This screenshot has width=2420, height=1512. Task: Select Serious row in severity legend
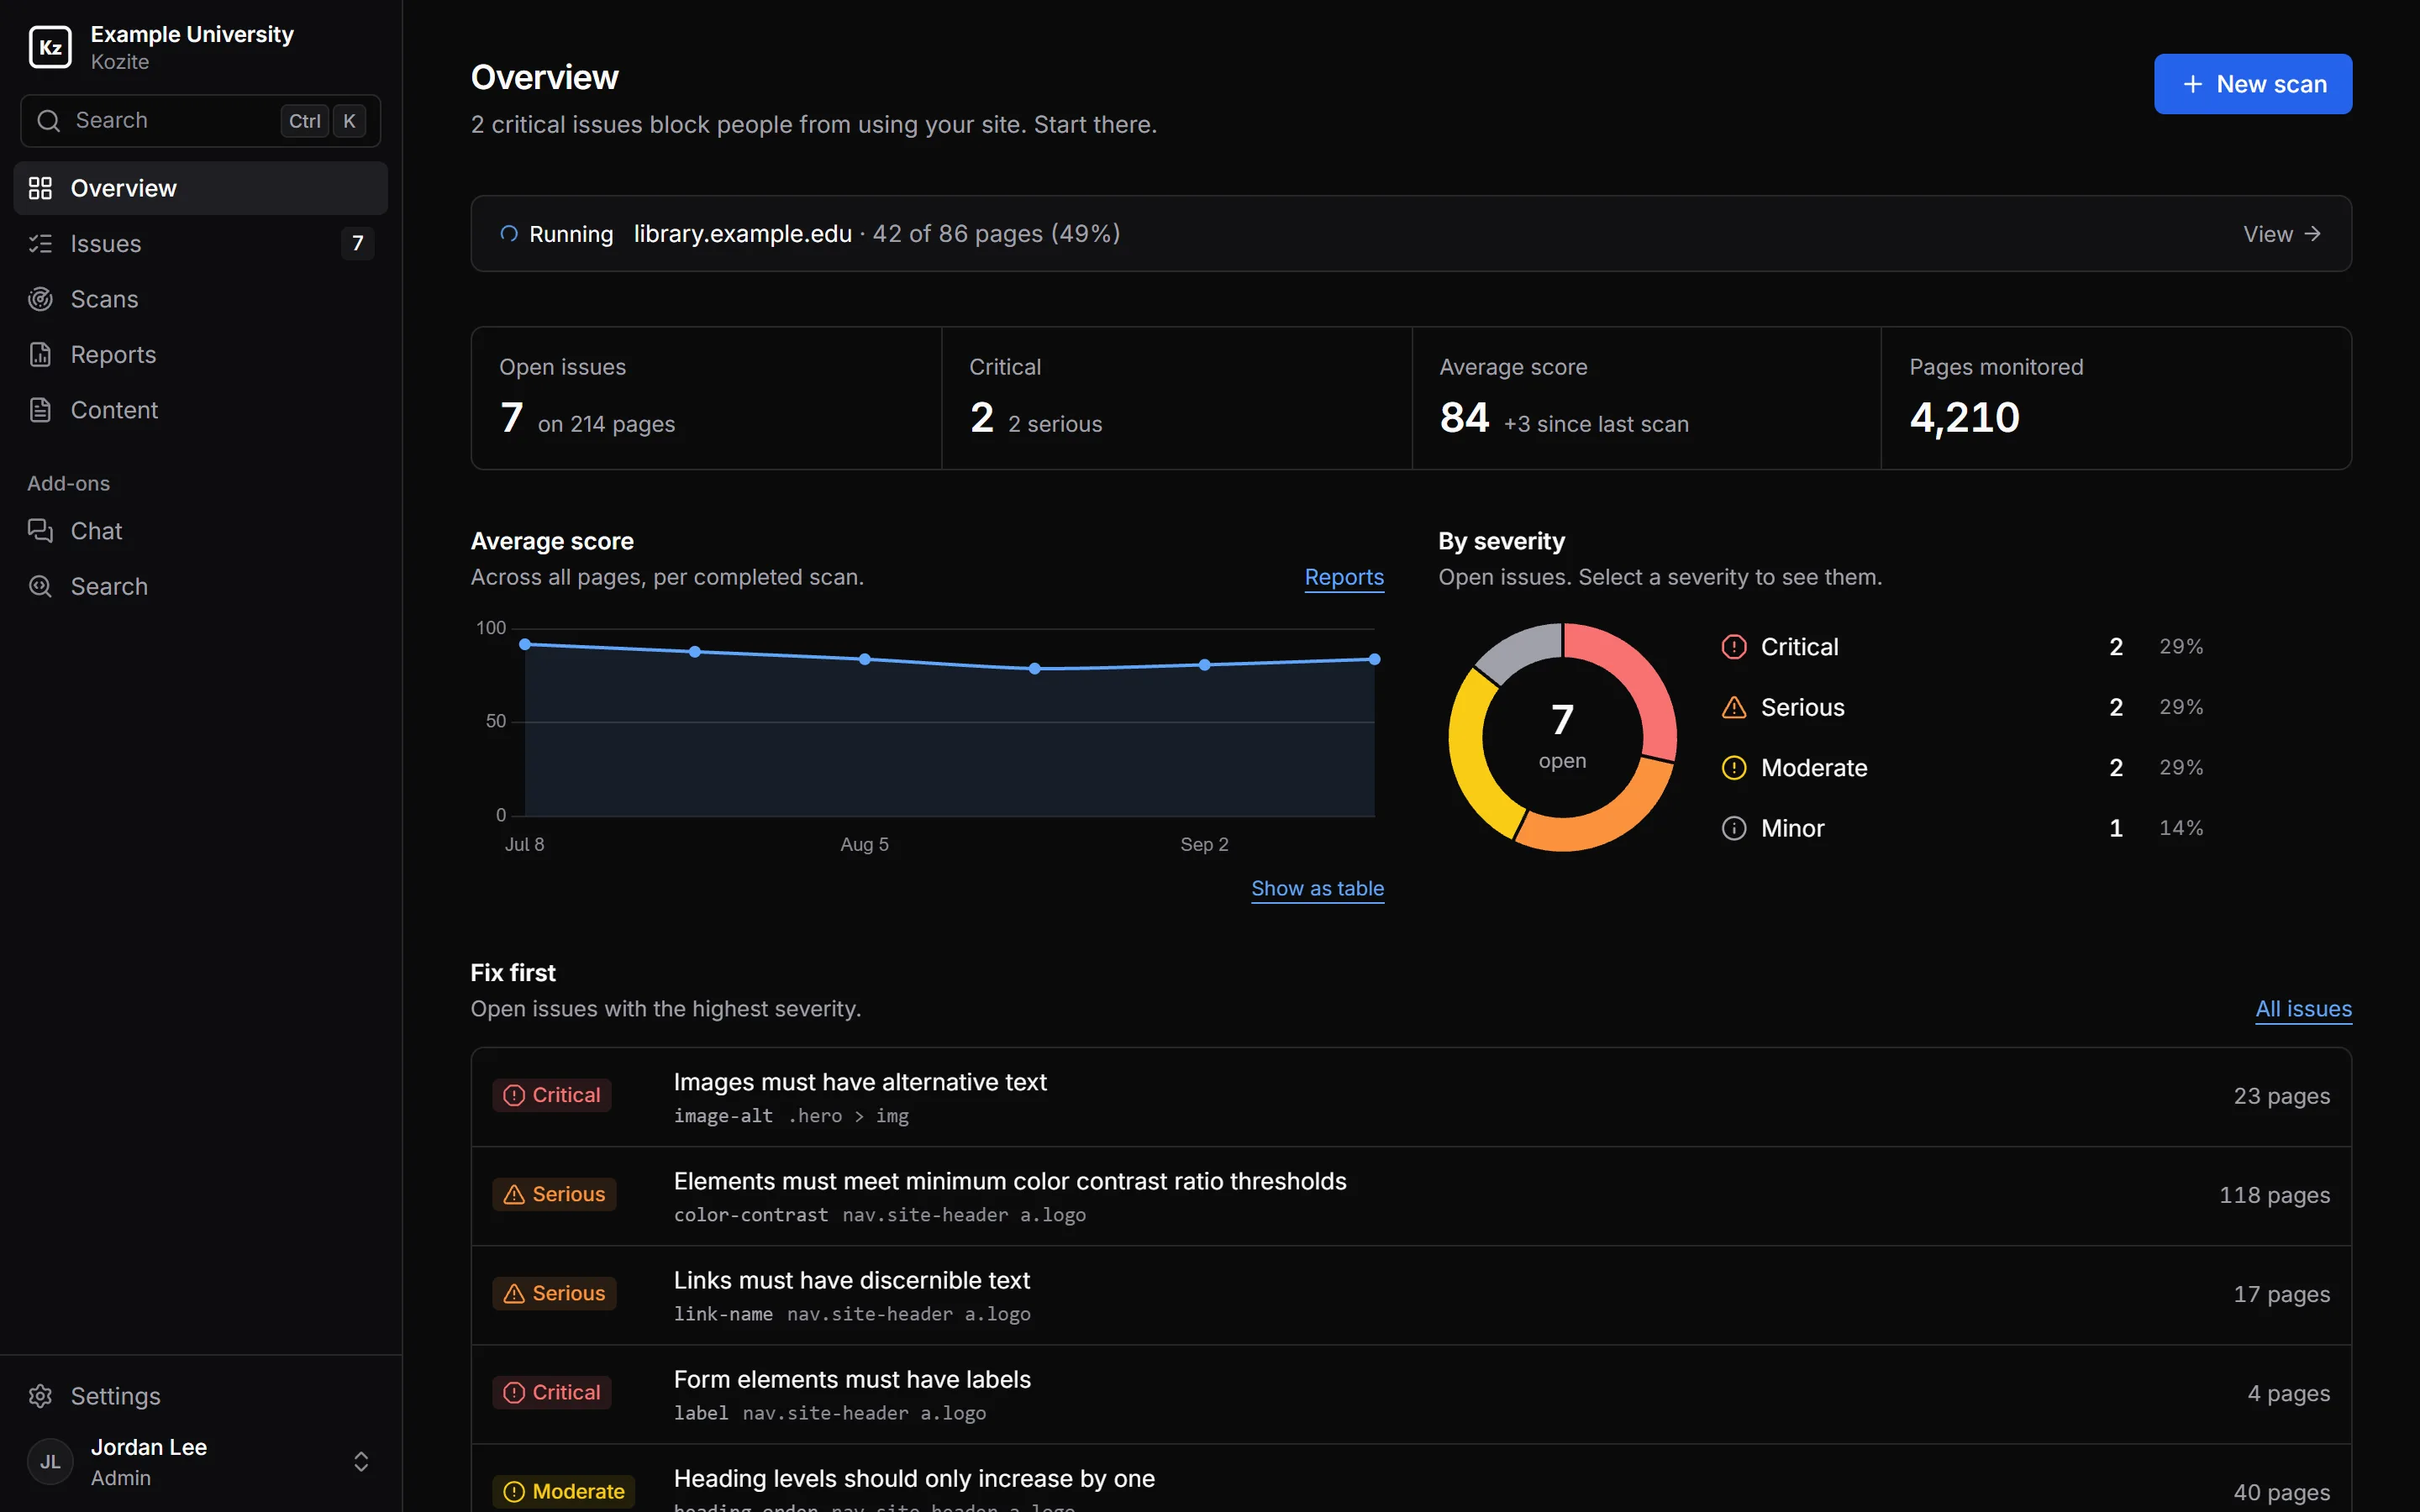coord(1962,707)
